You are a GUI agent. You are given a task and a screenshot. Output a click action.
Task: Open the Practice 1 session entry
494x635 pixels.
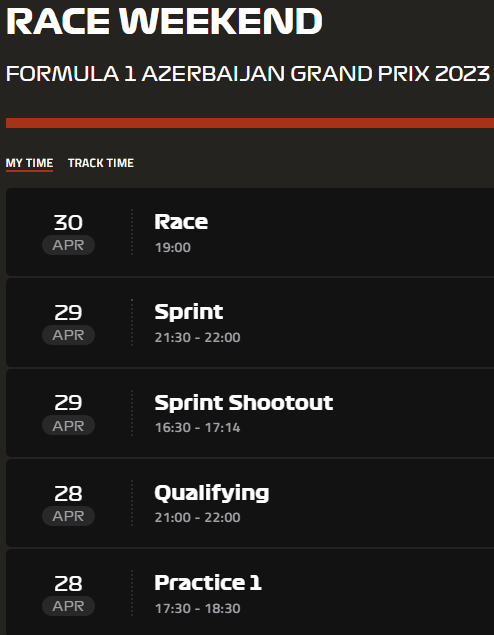coord(250,592)
